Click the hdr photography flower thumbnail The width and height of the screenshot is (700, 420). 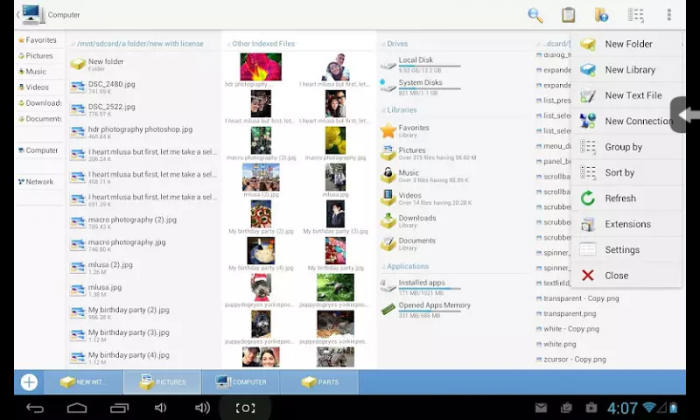(x=260, y=67)
